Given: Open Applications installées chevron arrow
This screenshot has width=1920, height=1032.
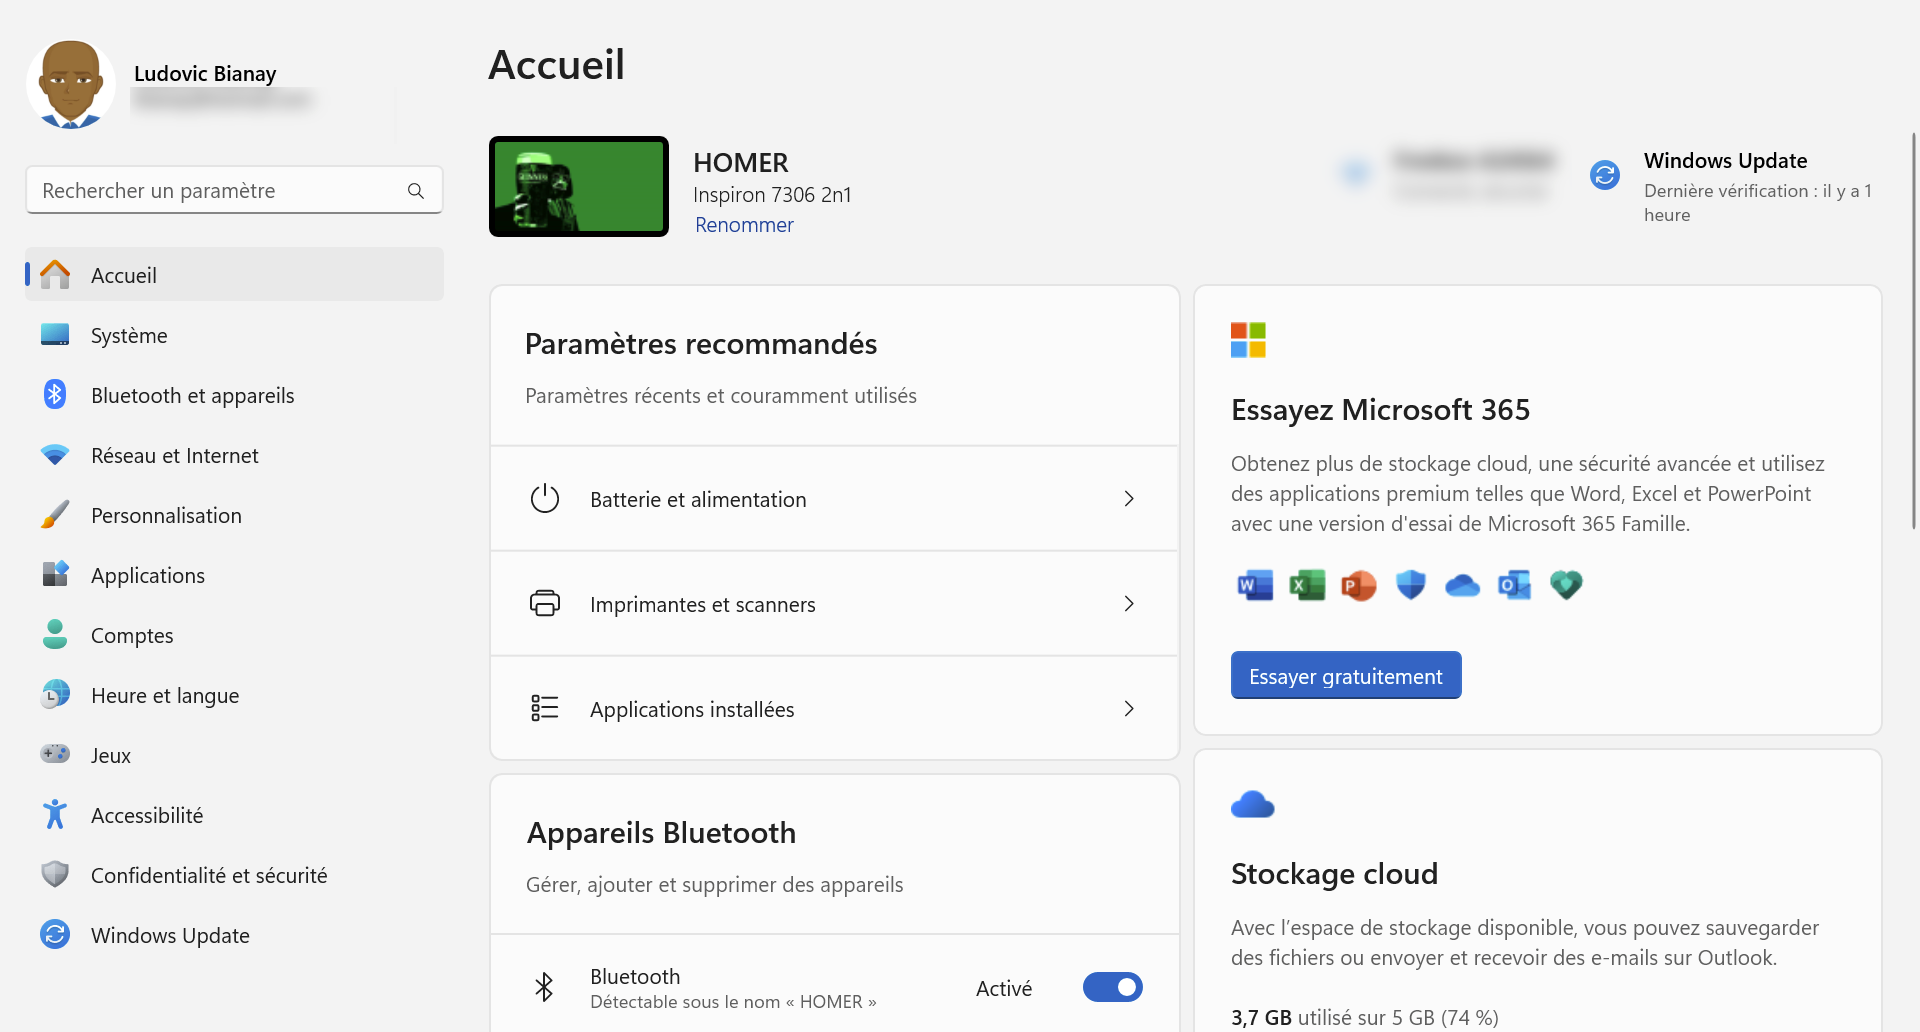Looking at the screenshot, I should [1129, 709].
